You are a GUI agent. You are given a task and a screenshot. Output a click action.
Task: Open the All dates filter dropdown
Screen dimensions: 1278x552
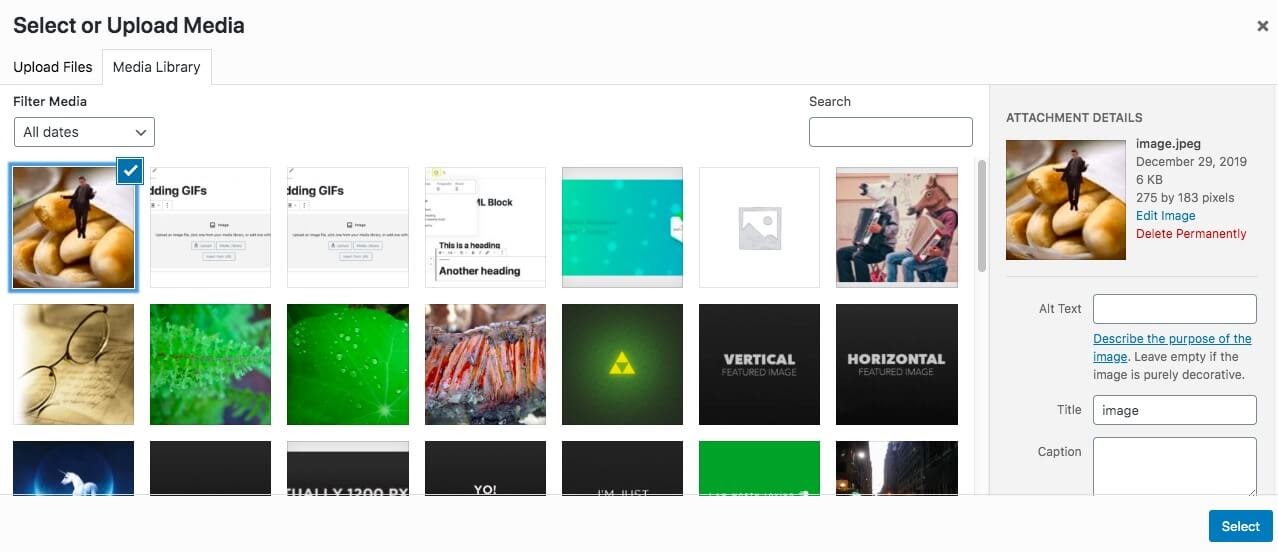(x=85, y=132)
